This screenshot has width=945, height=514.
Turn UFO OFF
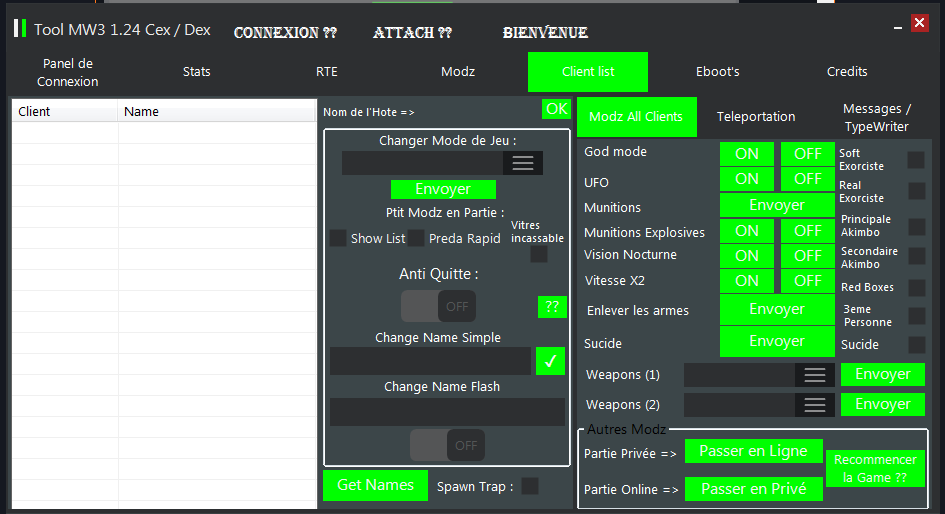coord(808,179)
